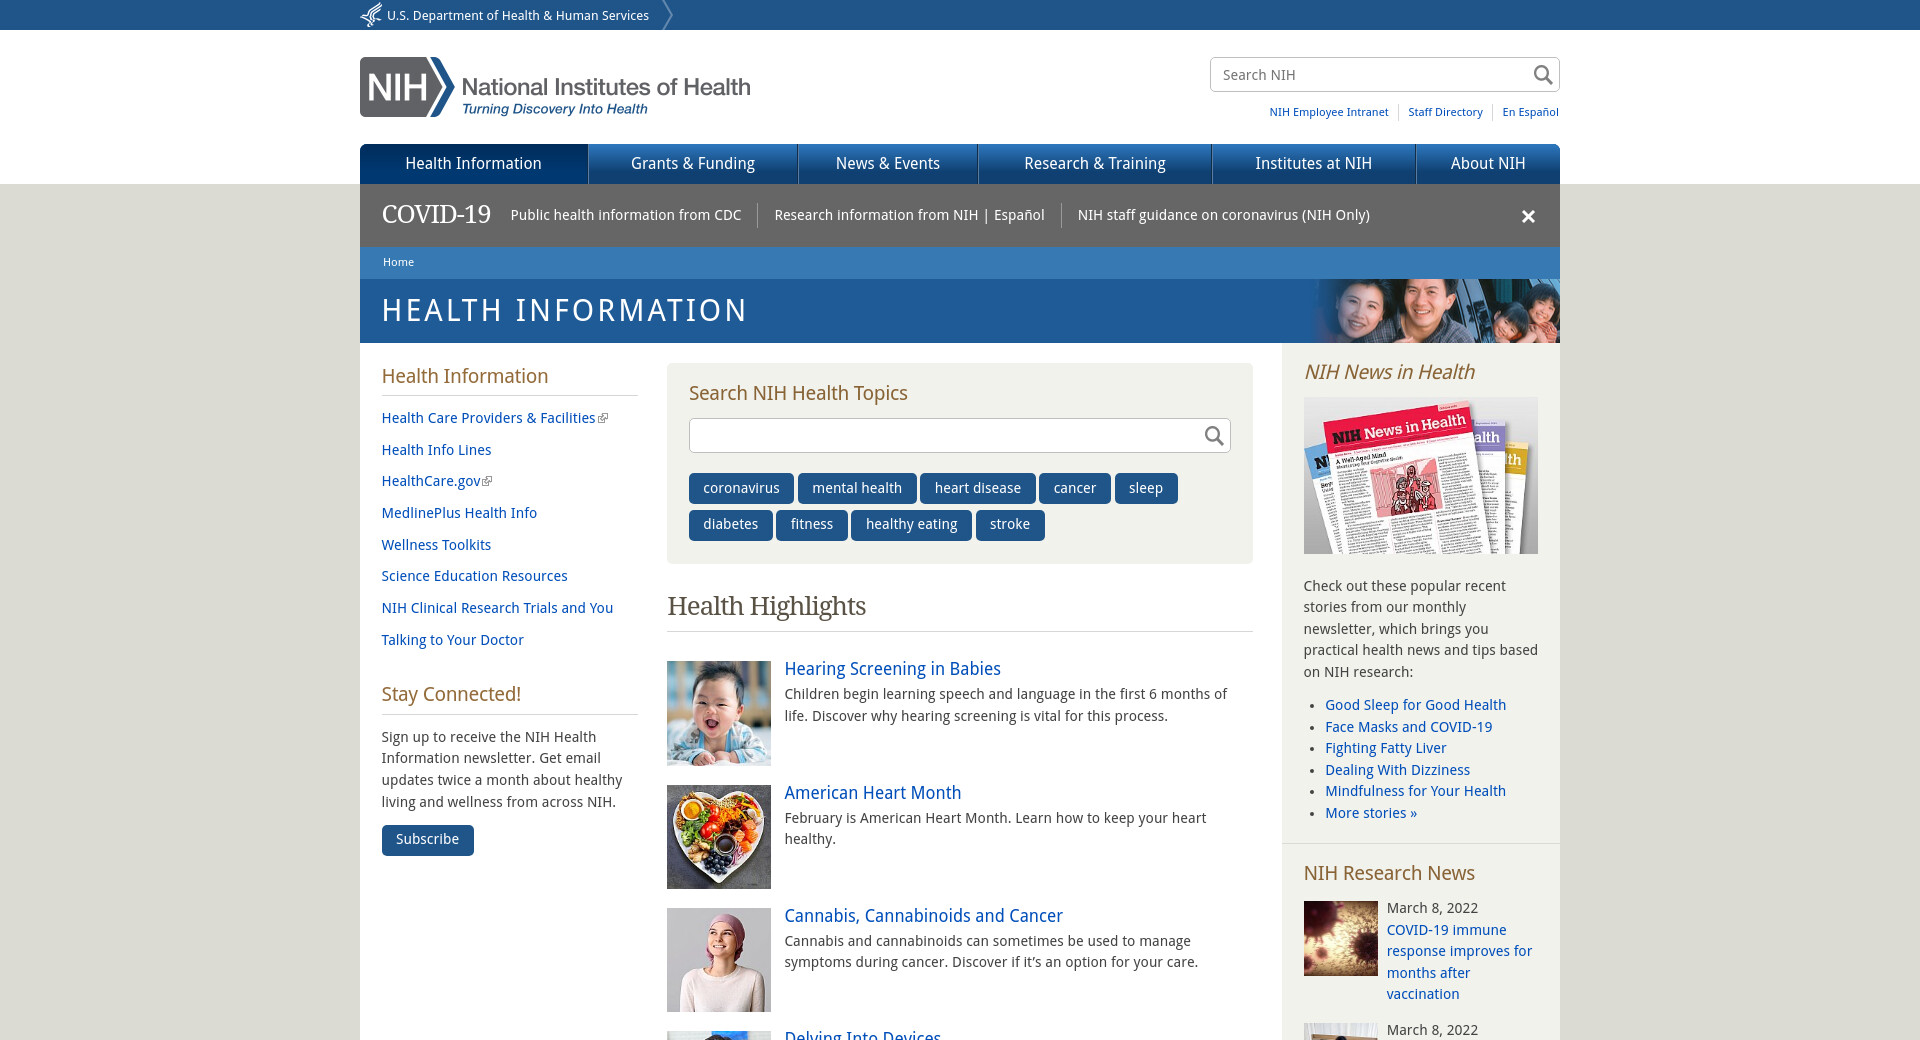The width and height of the screenshot is (1920, 1040).
Task: Click external link icon next to HealthCare.gov
Action: (x=487, y=482)
